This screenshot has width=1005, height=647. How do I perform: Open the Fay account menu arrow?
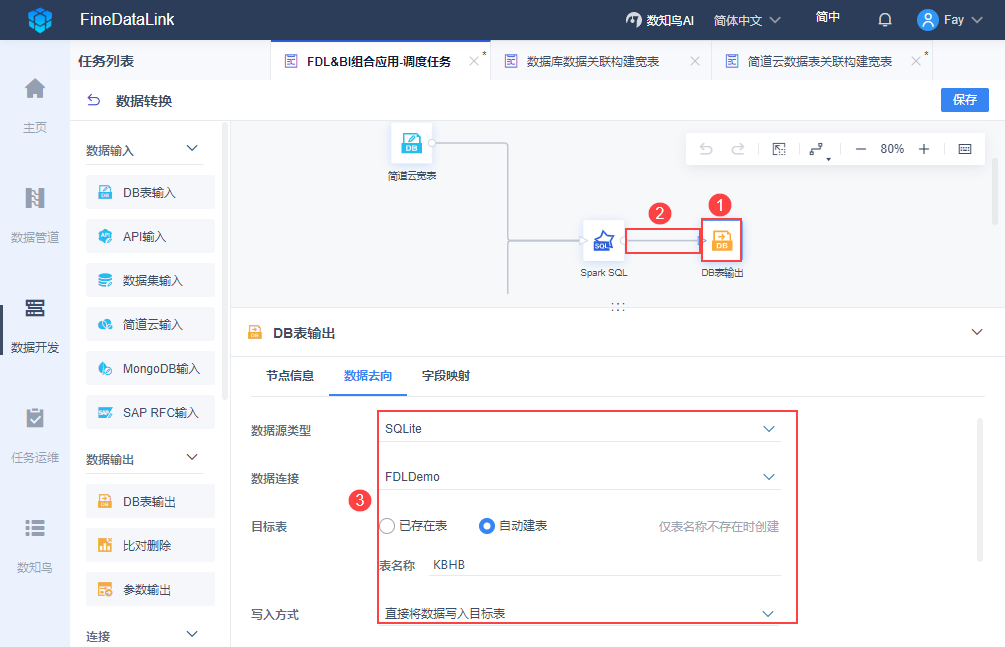click(x=977, y=20)
